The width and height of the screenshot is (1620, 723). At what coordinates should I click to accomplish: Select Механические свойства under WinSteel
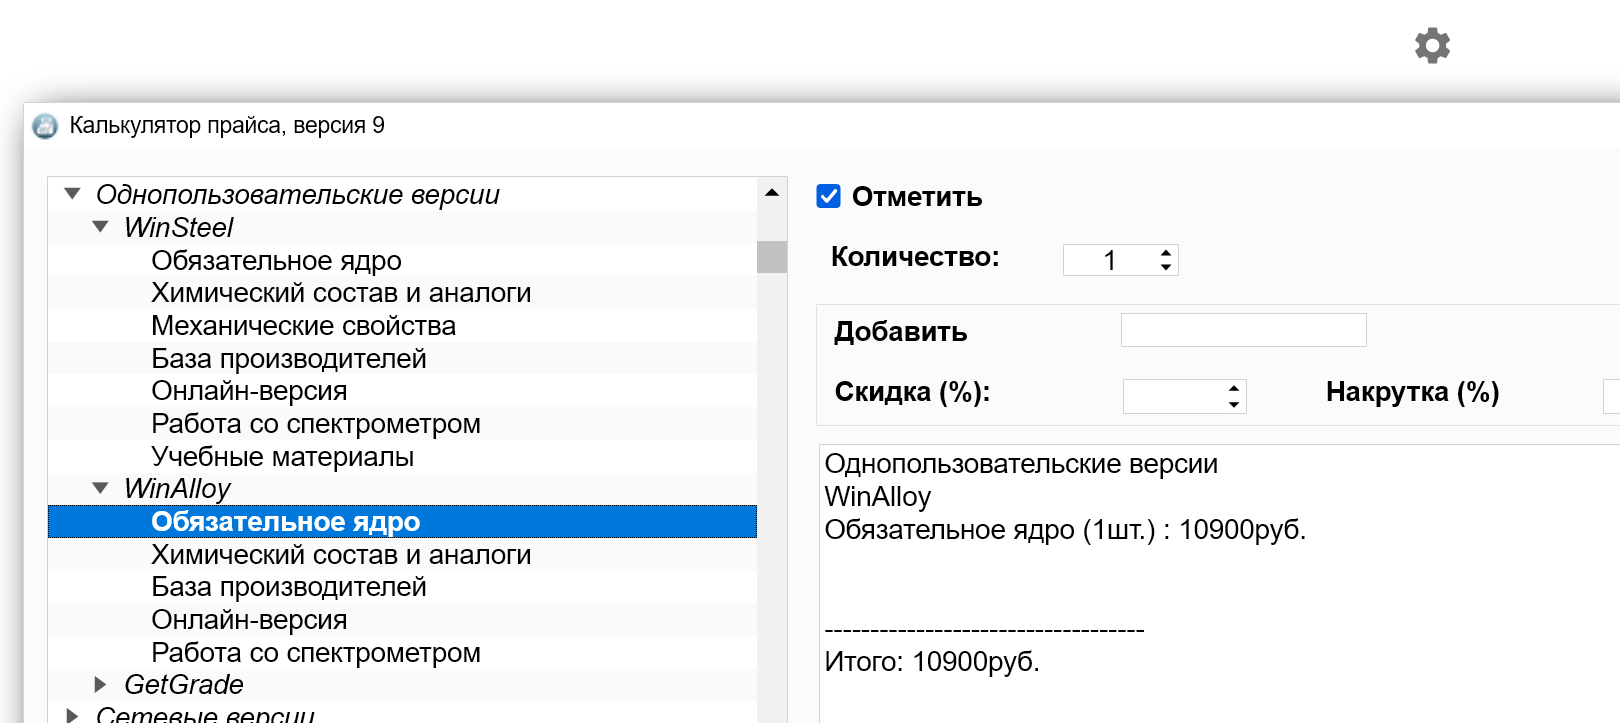(303, 326)
